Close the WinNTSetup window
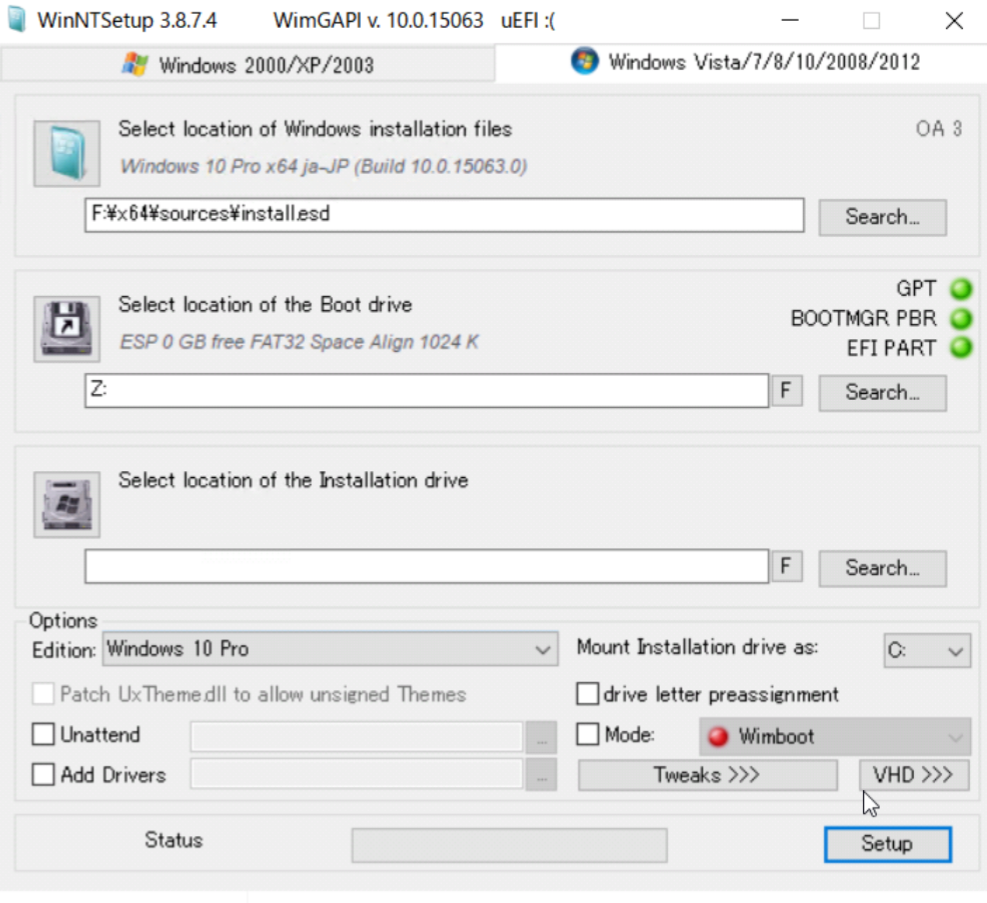Image resolution: width=987 pixels, height=903 pixels. pos(954,20)
